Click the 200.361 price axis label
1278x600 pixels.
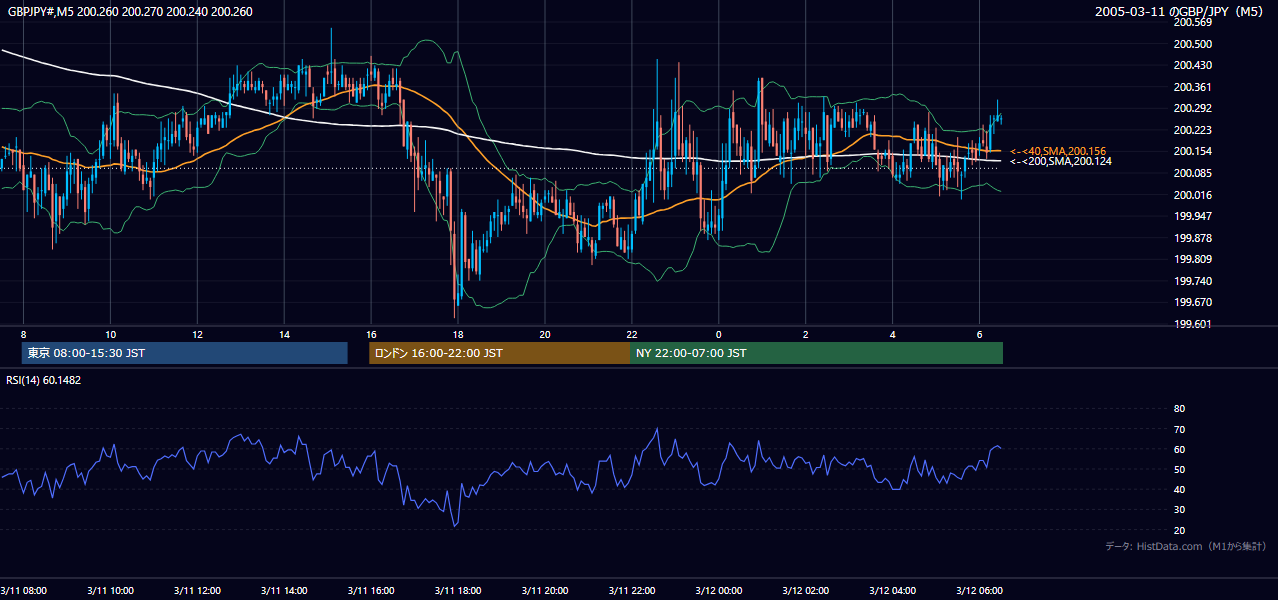click(1193, 87)
